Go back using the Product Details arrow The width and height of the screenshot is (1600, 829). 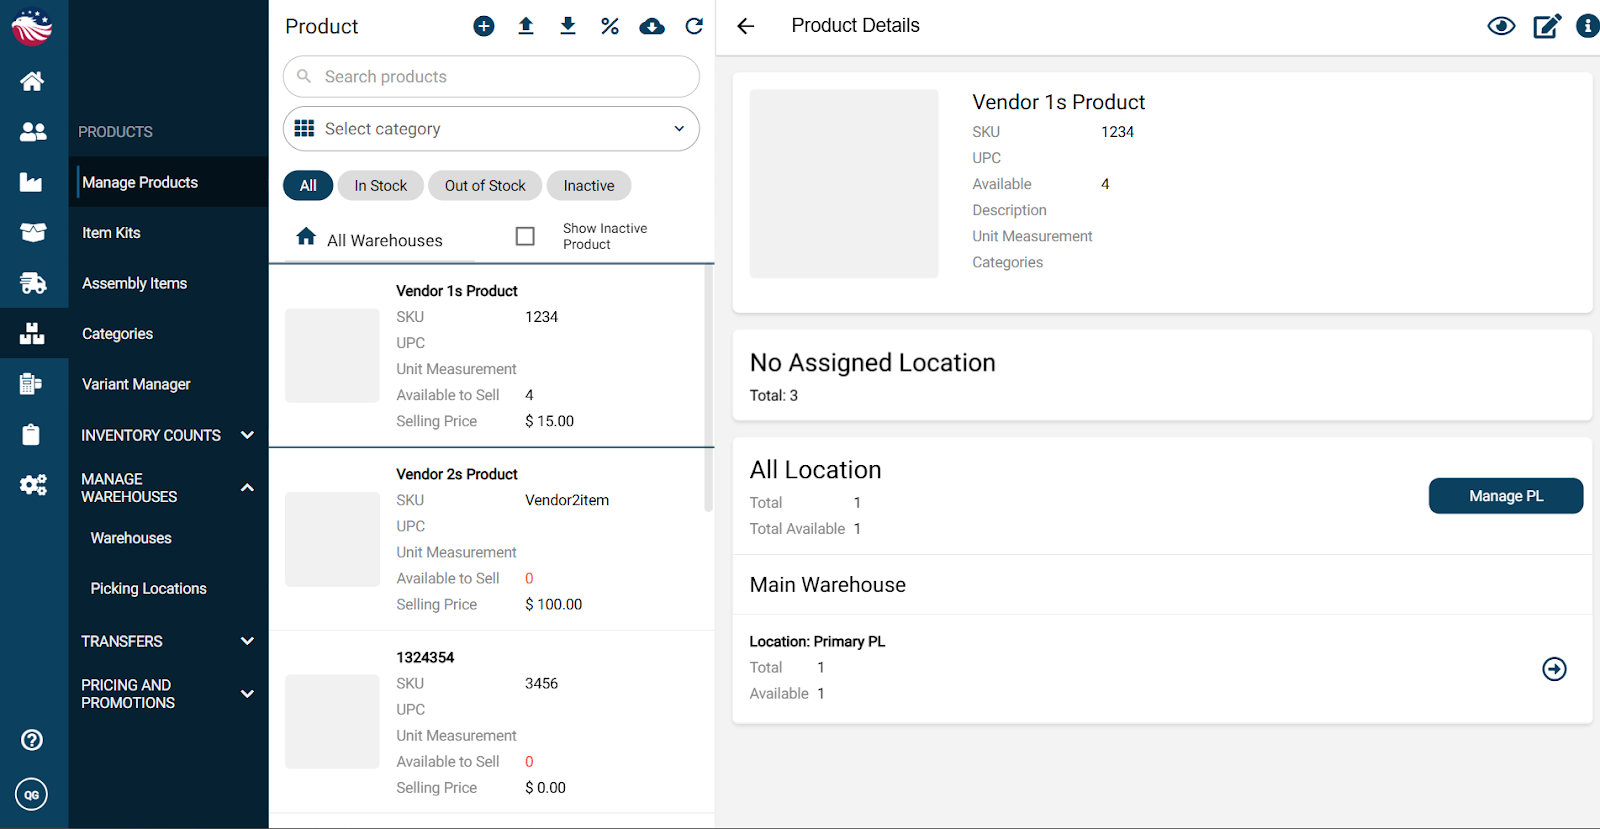point(746,26)
